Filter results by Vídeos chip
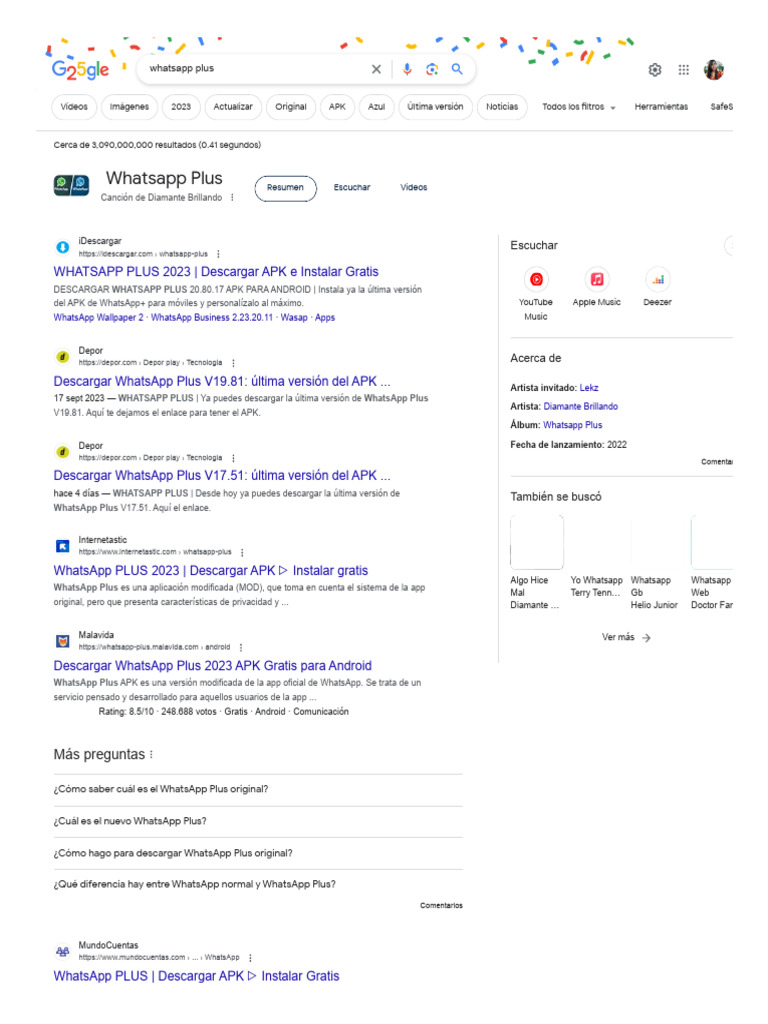The image size is (768, 1024). click(74, 107)
